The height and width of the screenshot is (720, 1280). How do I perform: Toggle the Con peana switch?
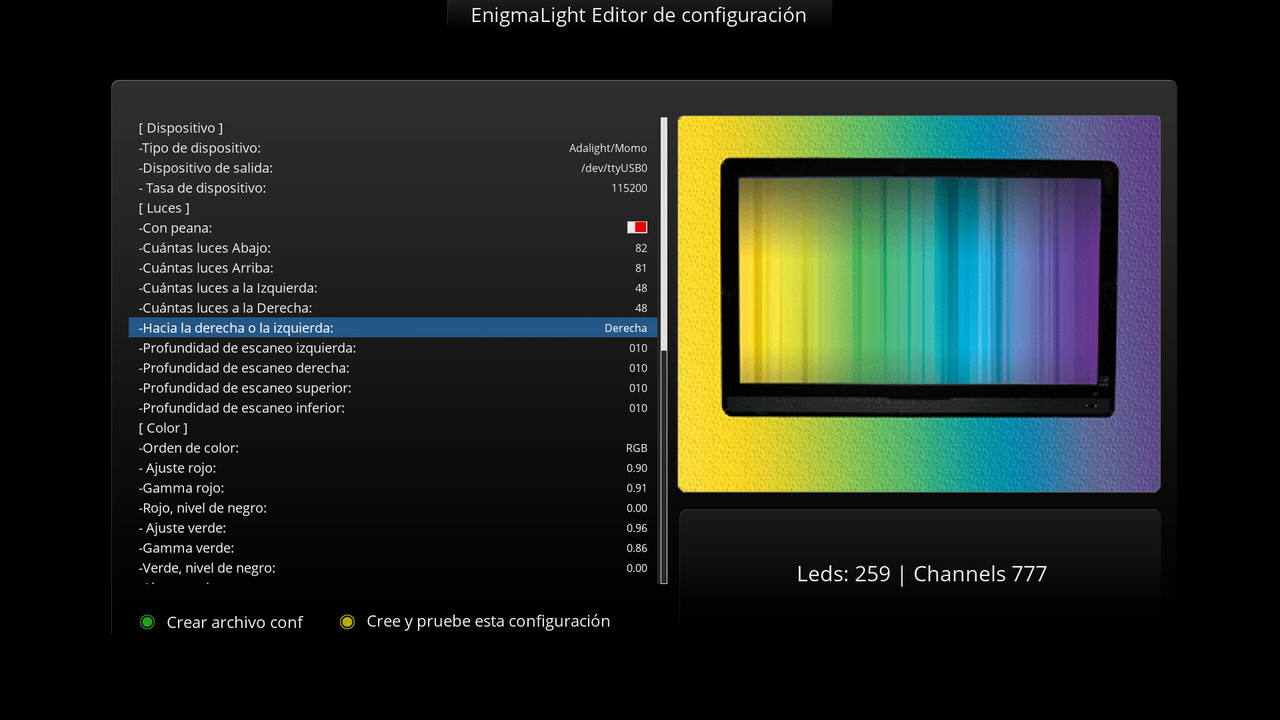pos(637,228)
